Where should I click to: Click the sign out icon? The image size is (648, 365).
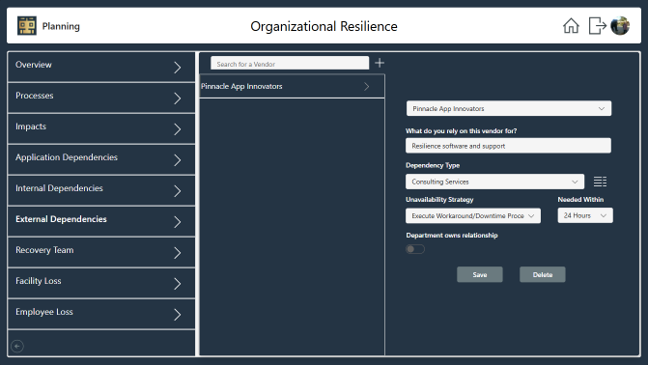point(597,26)
